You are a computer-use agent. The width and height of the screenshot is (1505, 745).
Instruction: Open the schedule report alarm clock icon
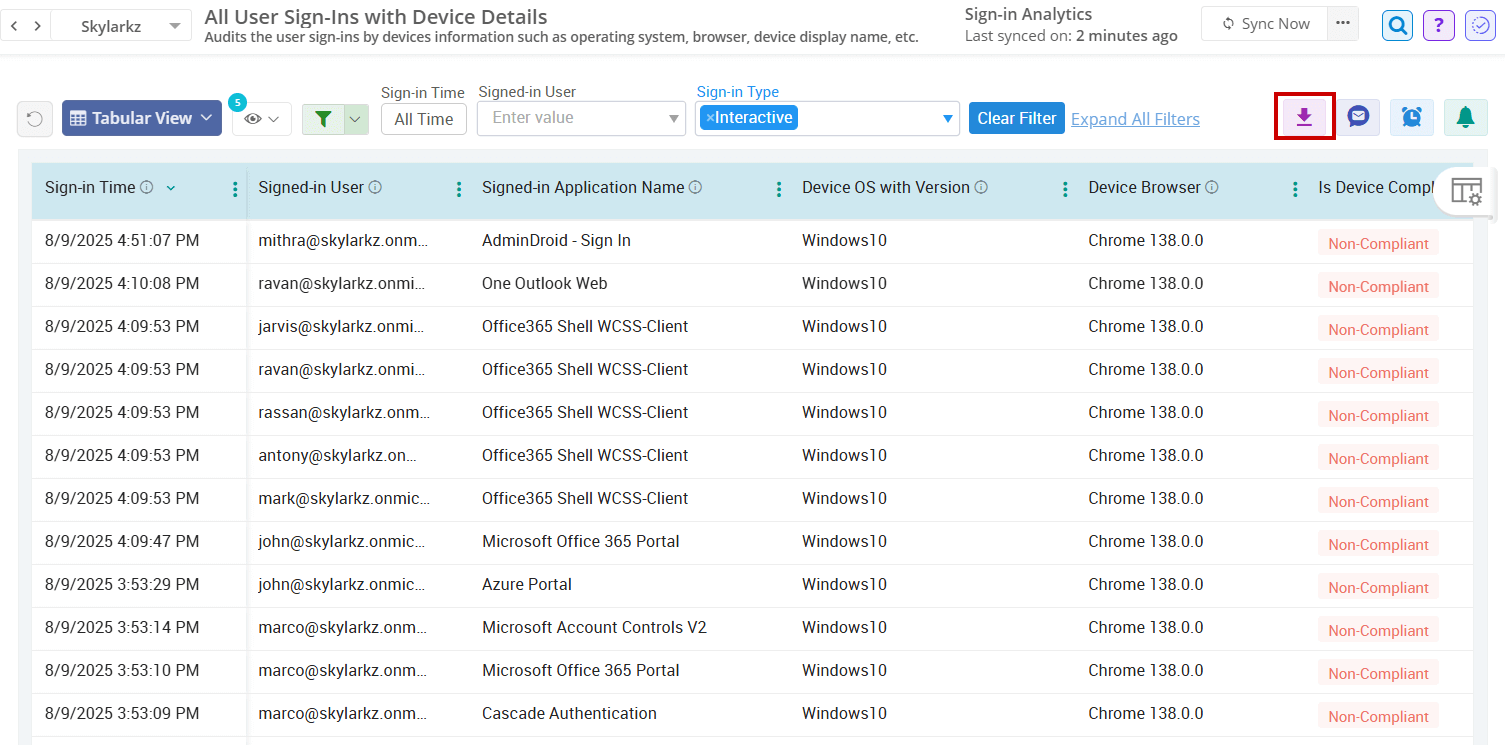[x=1411, y=116]
